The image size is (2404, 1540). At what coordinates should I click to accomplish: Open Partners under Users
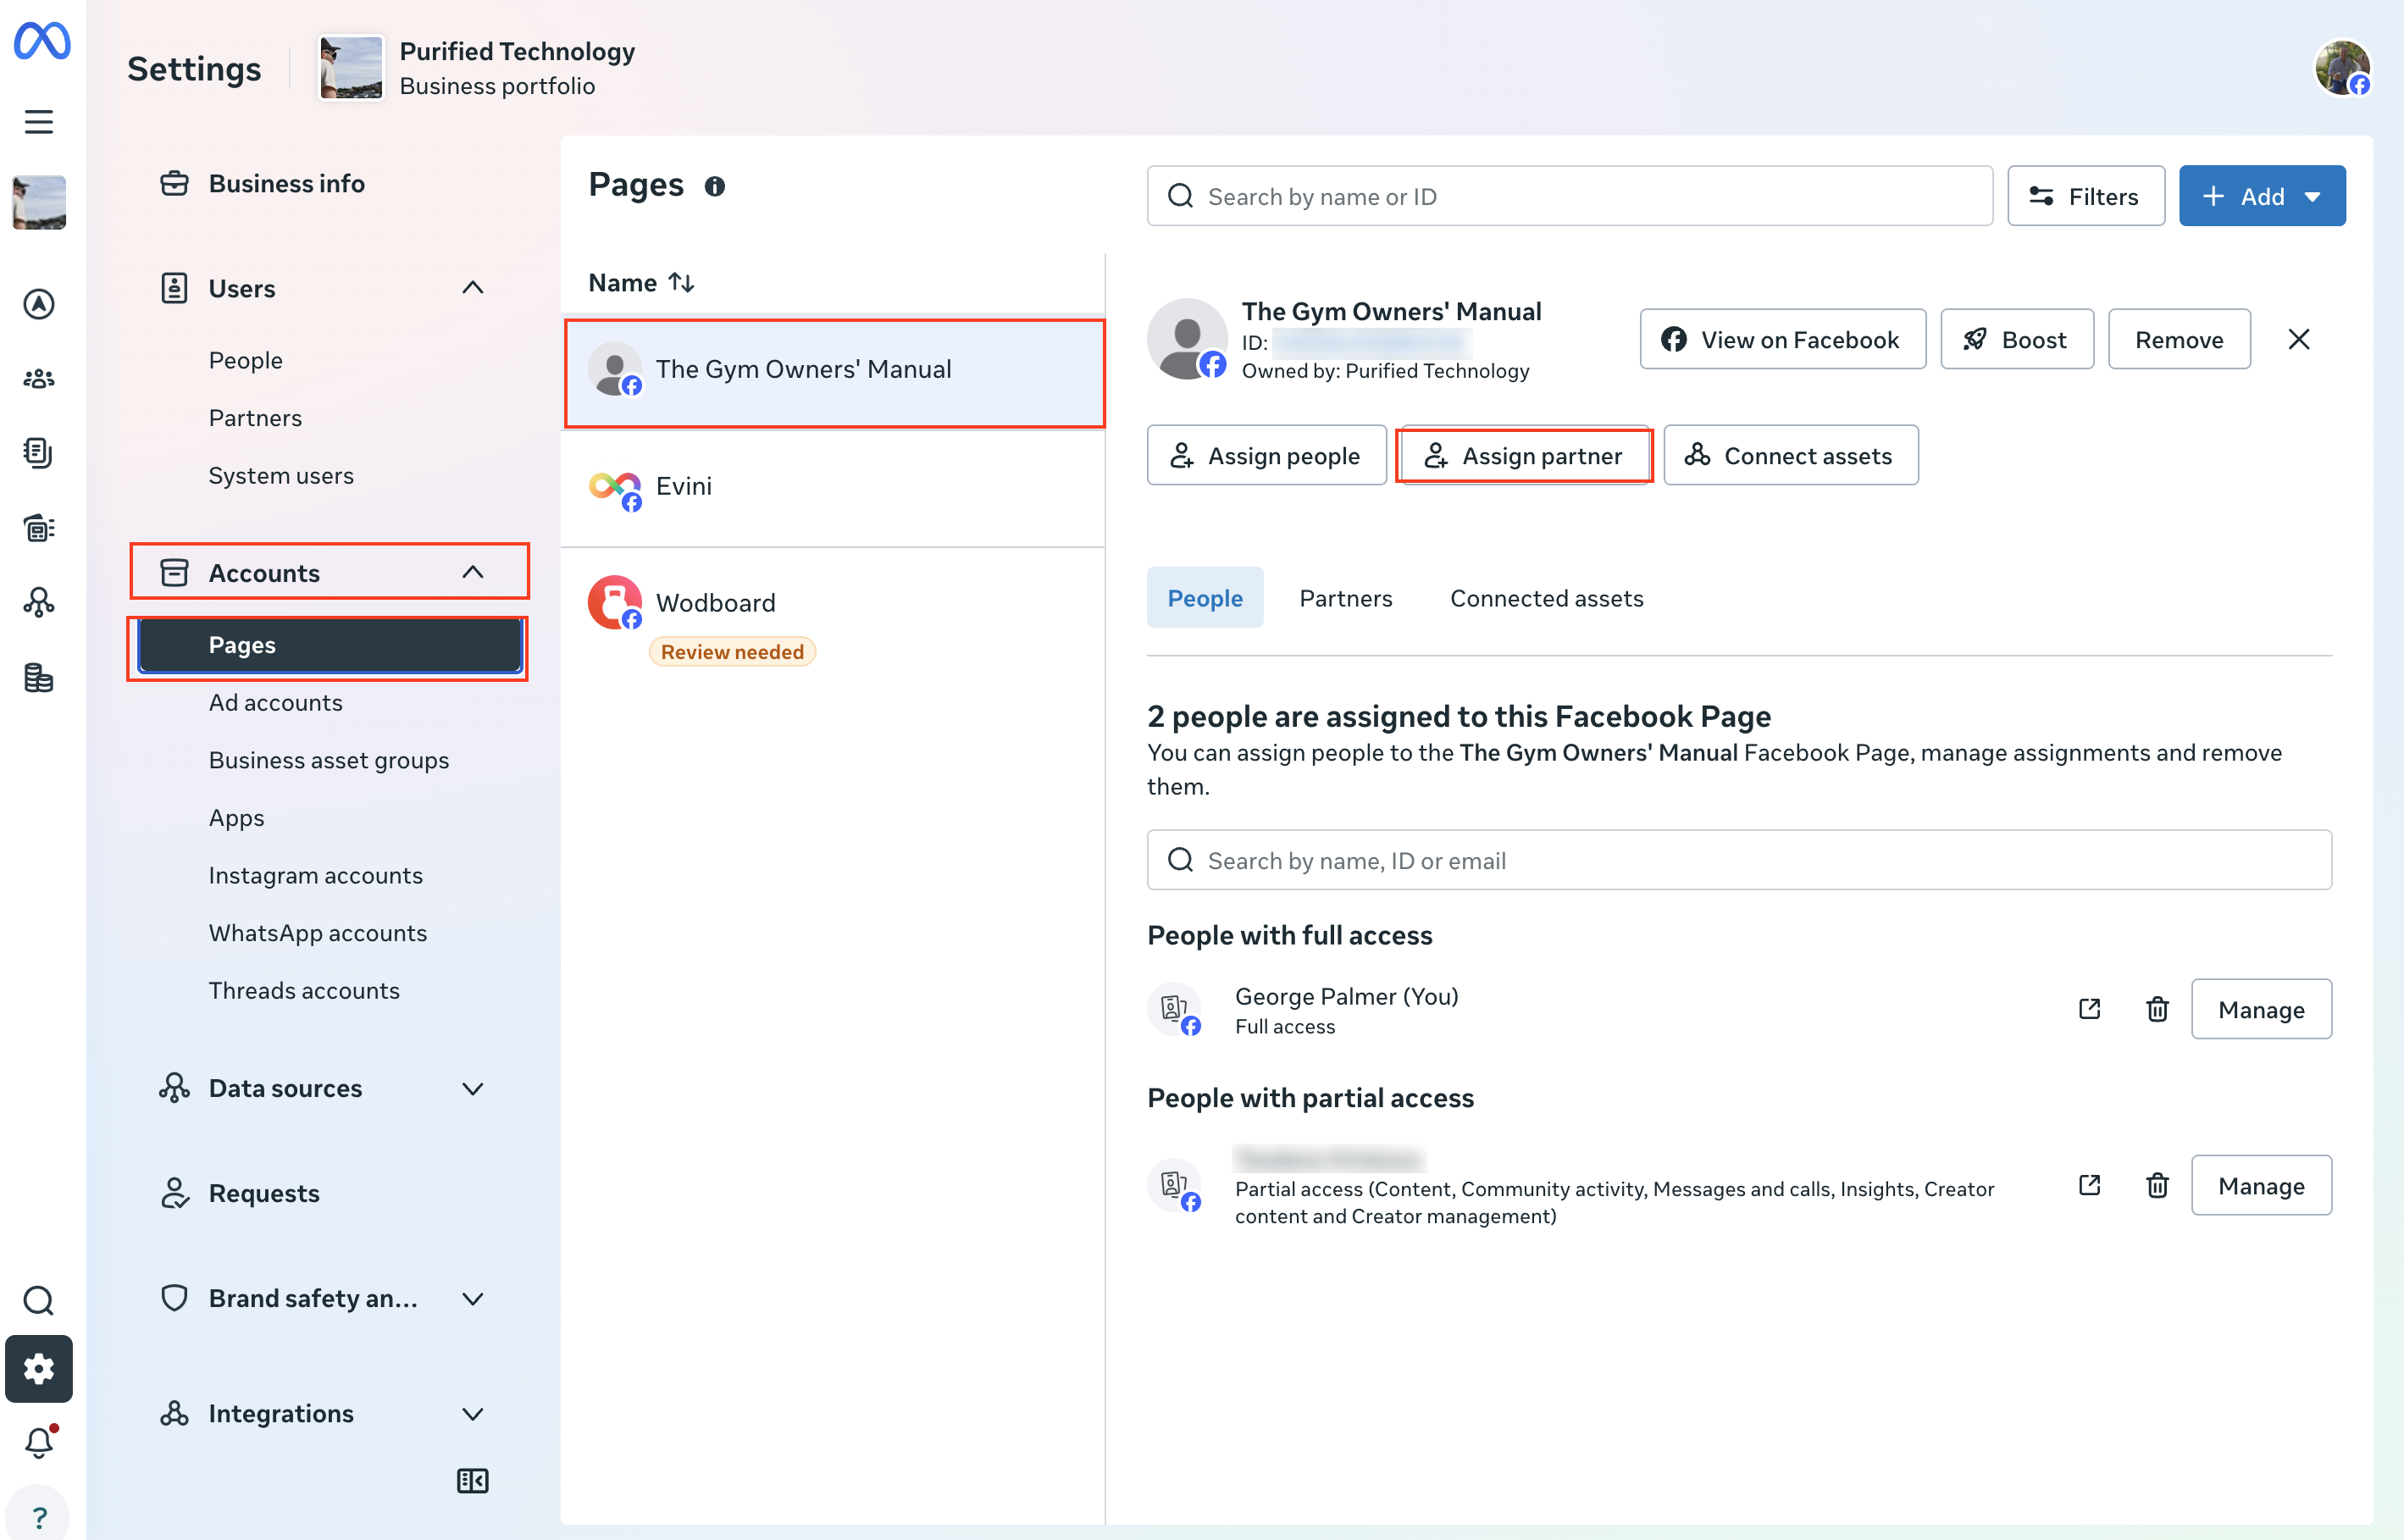tap(255, 418)
